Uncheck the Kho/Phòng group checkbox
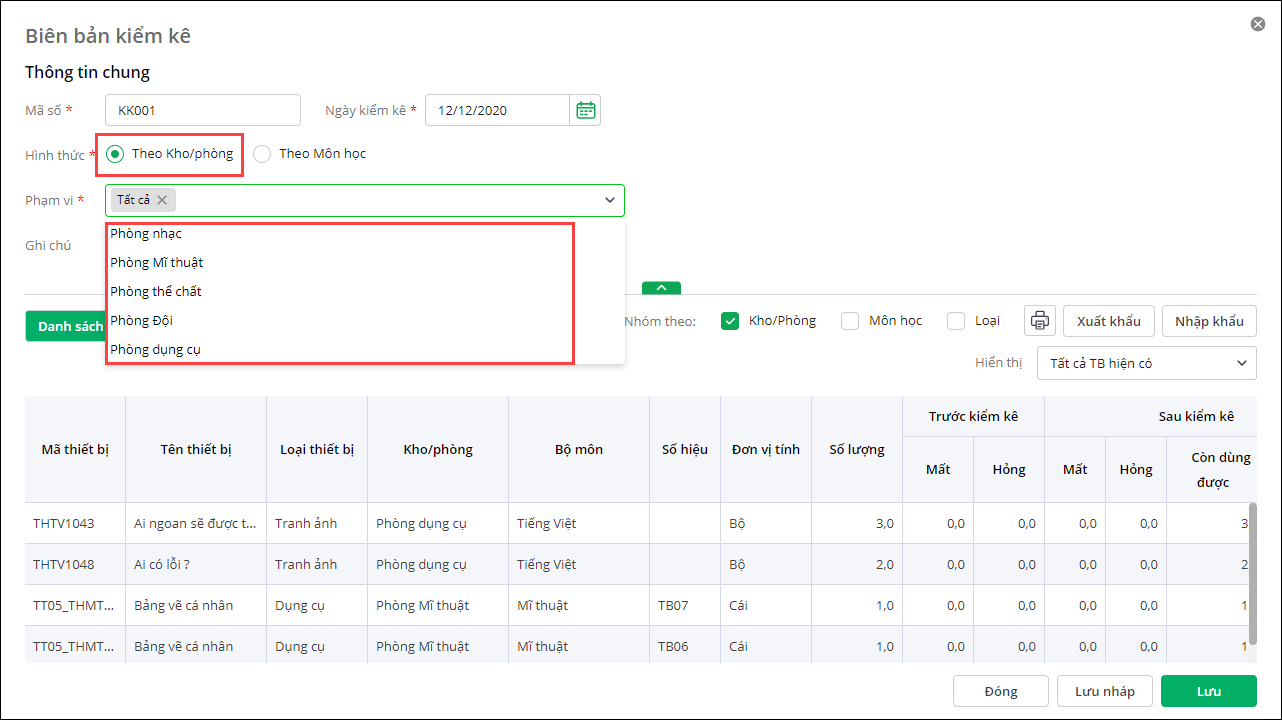 (x=730, y=321)
